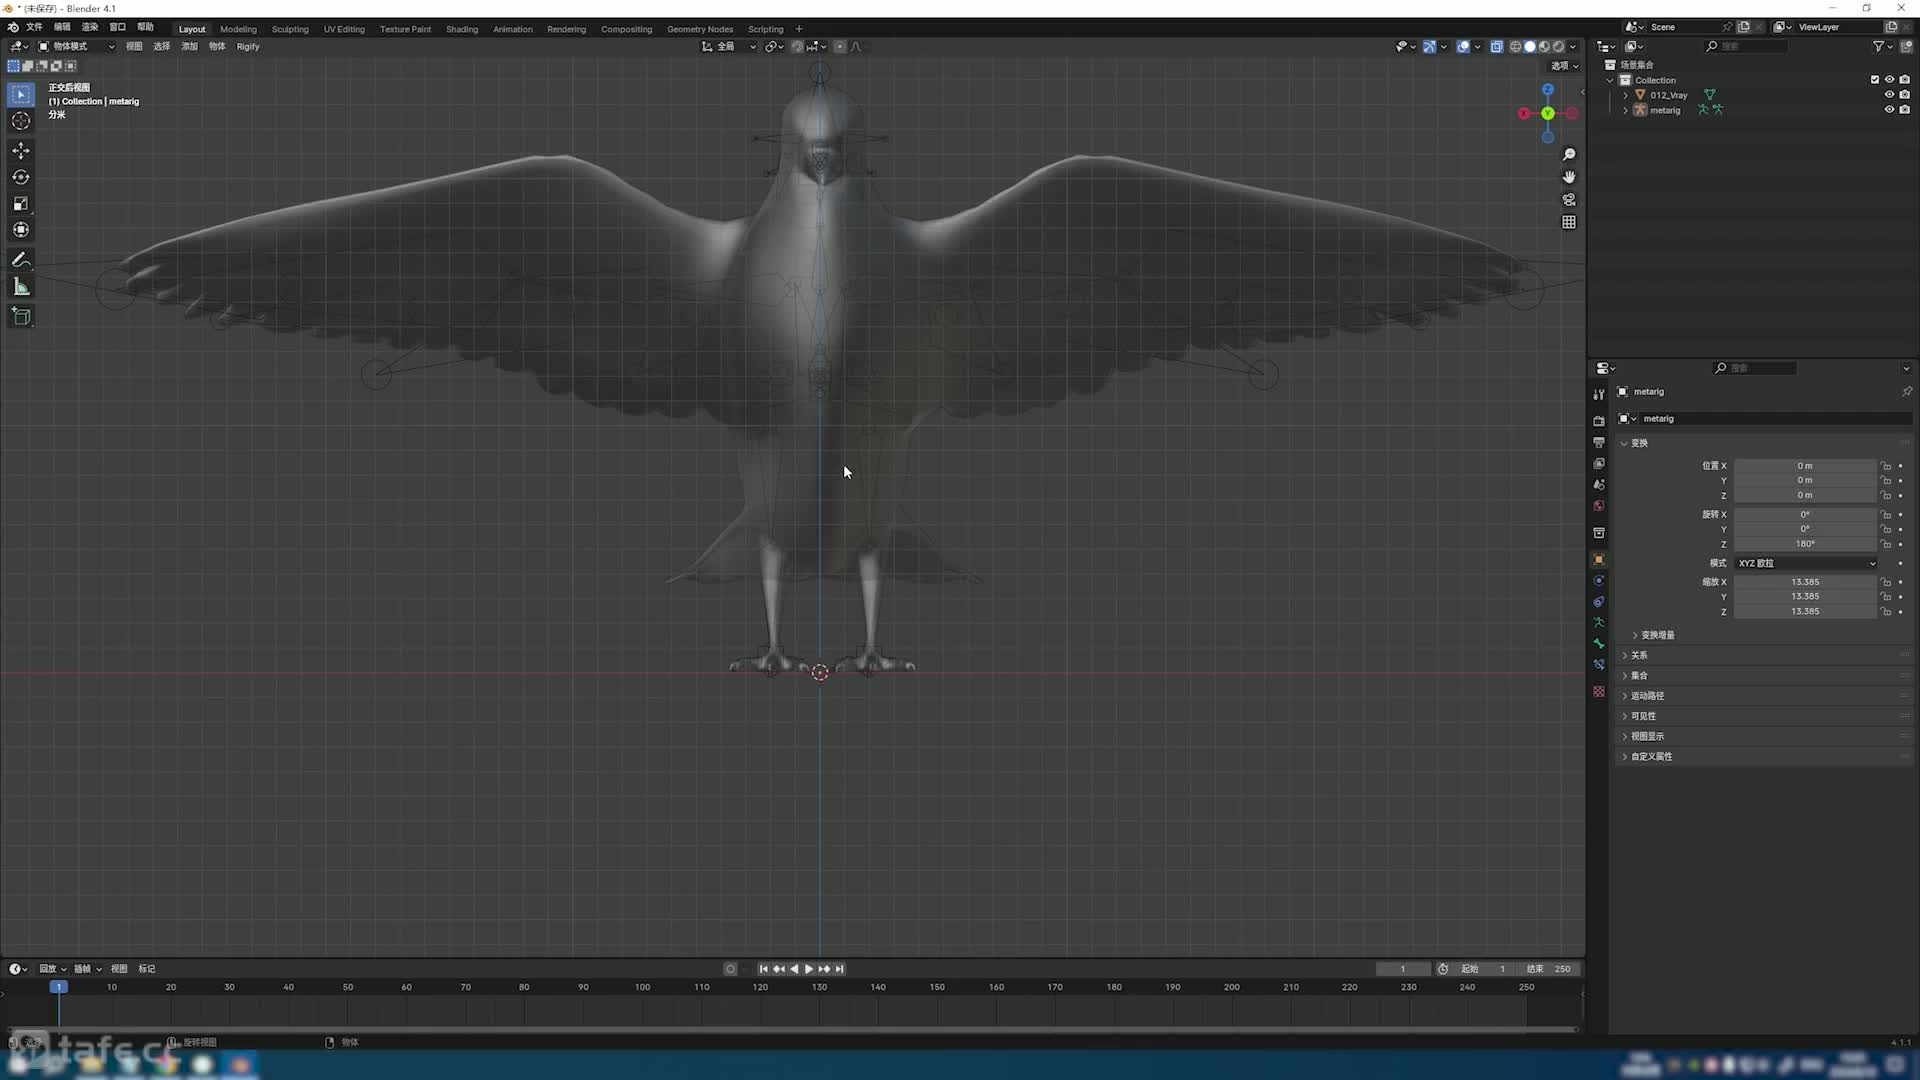
Task: Hide 012_Vray object via eye icon
Action: click(x=1889, y=95)
